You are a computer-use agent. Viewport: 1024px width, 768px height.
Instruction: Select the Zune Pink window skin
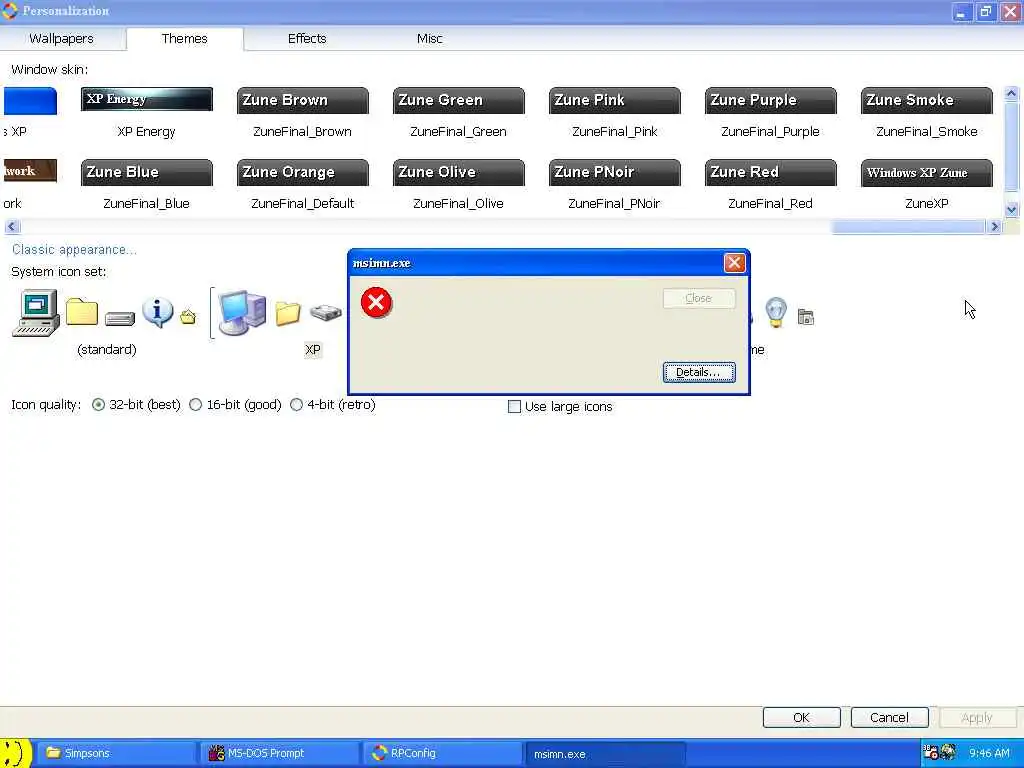click(x=615, y=101)
